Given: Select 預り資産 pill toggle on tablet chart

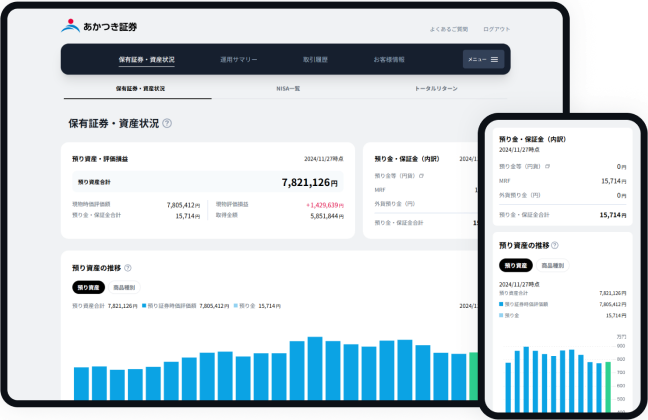Looking at the screenshot, I should tap(88, 287).
